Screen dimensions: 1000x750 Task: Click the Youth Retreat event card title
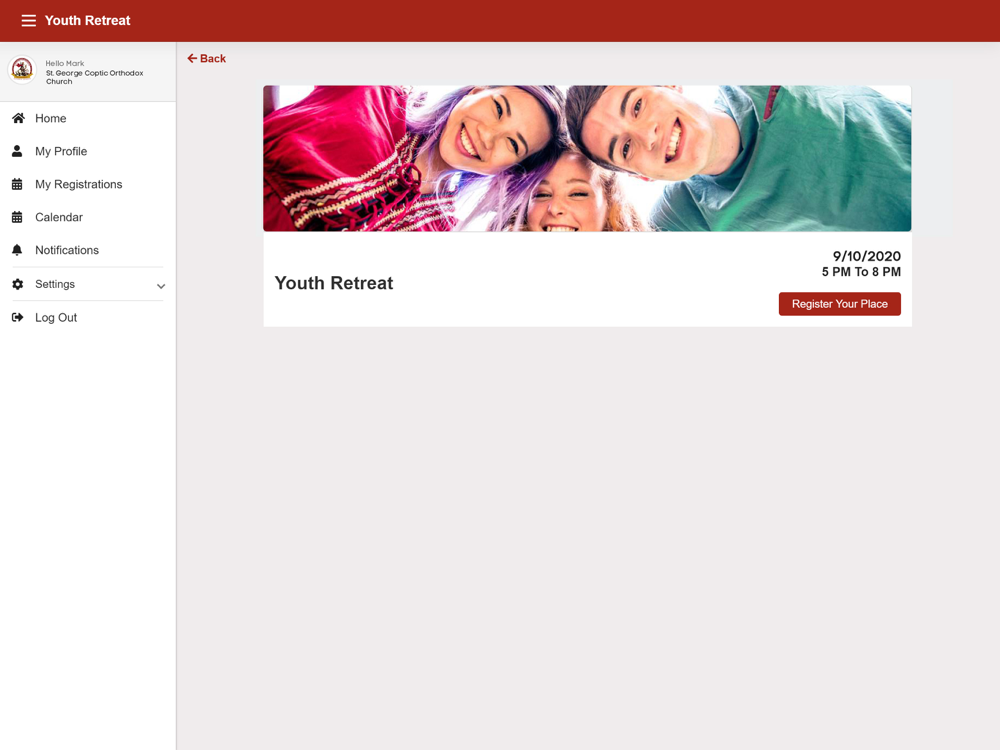pos(334,283)
